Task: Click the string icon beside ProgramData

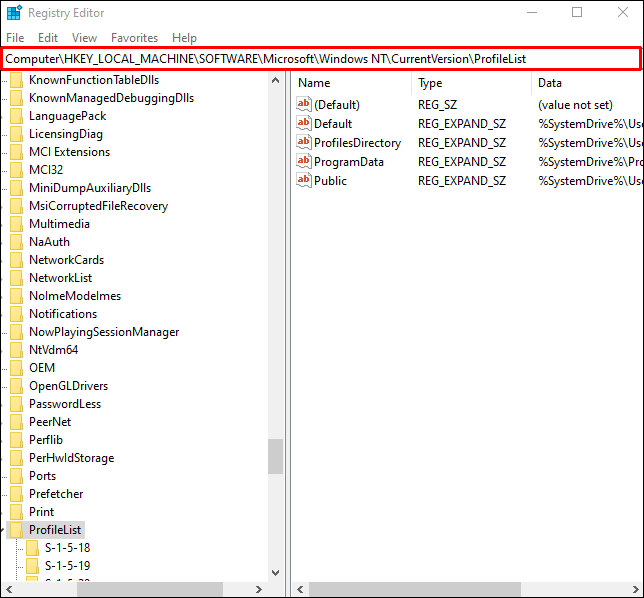Action: (x=304, y=161)
